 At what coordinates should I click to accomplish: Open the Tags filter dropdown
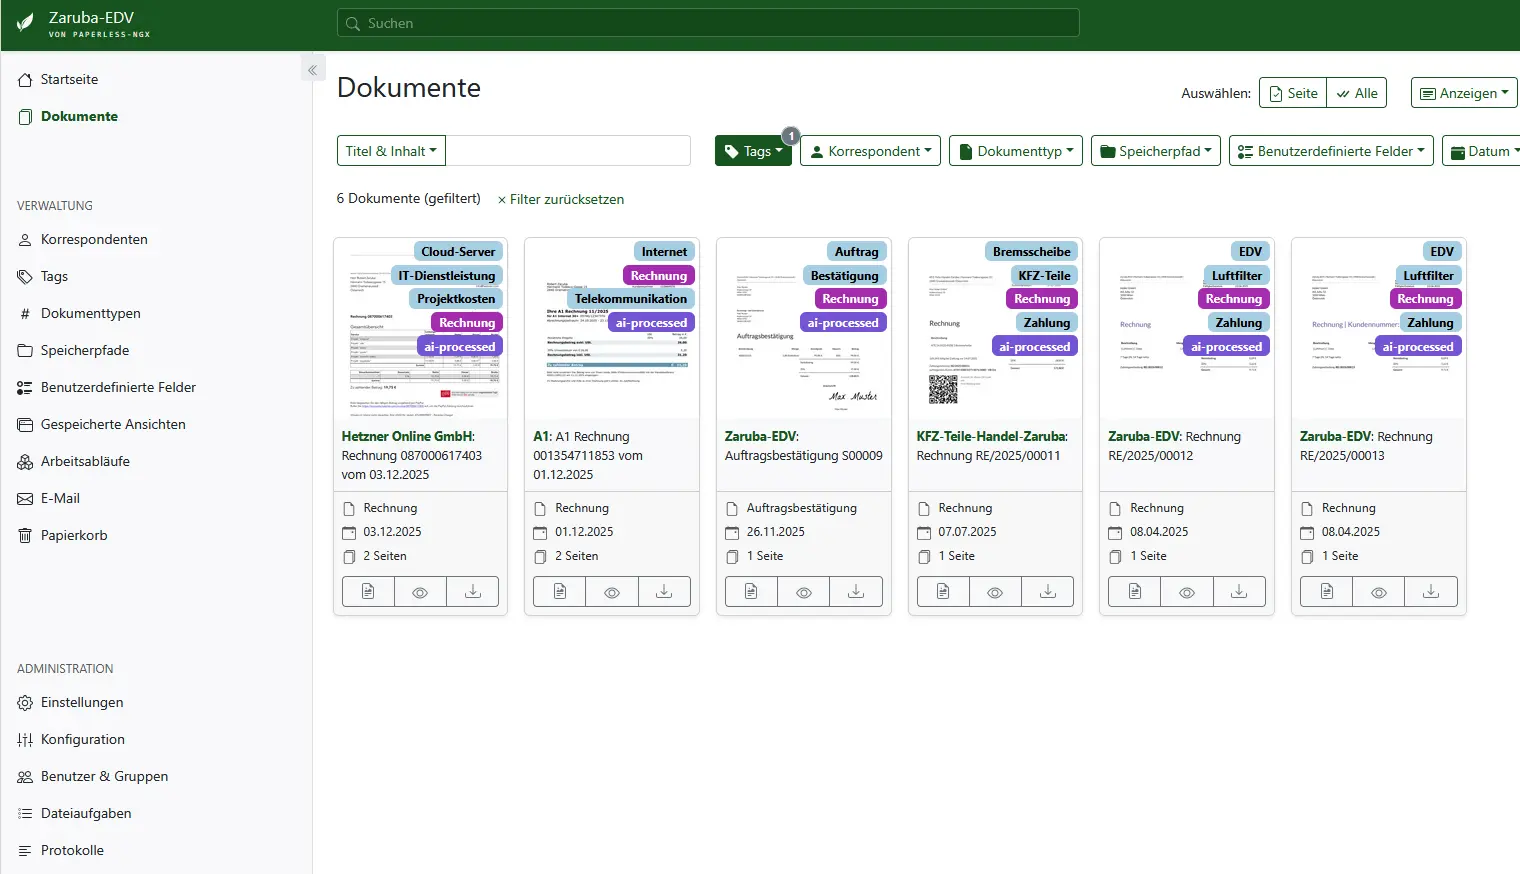(753, 151)
